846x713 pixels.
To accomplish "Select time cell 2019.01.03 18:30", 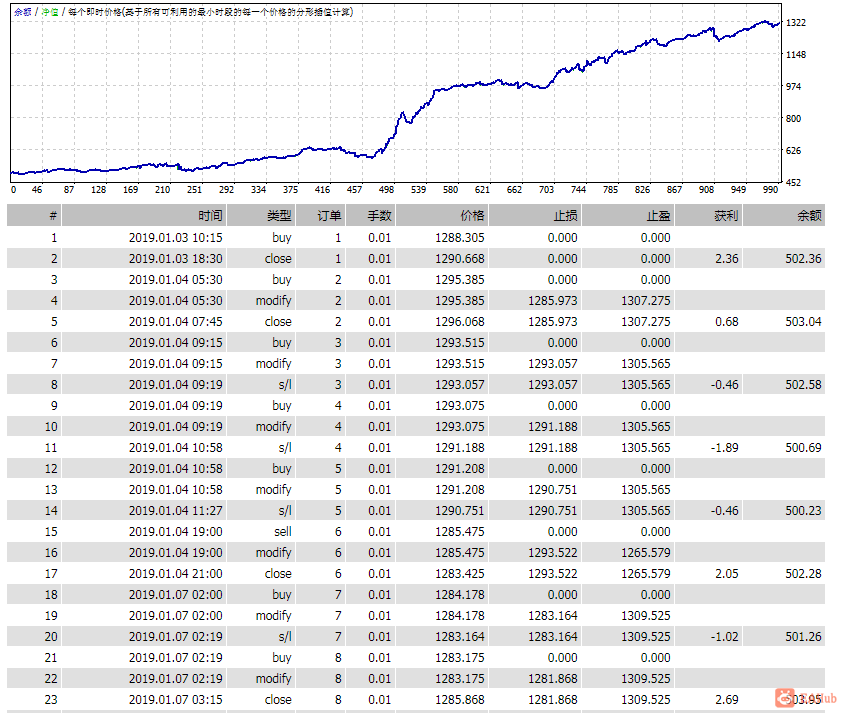I will (175, 259).
